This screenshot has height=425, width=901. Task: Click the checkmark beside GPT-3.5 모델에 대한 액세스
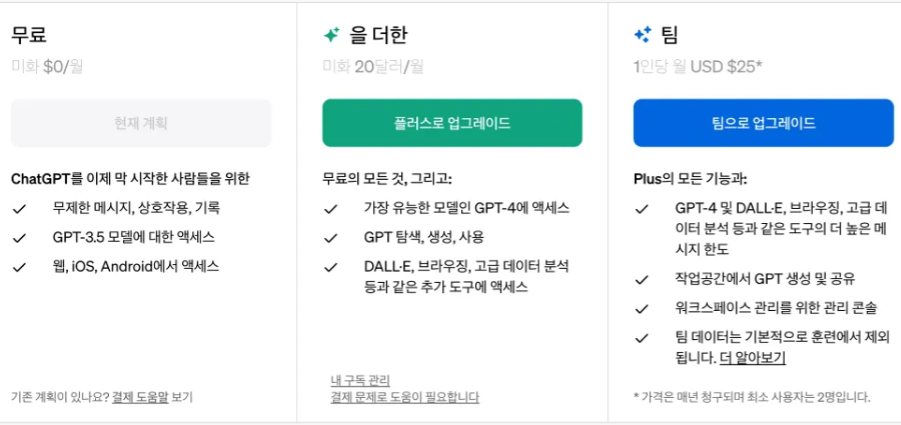(19, 238)
